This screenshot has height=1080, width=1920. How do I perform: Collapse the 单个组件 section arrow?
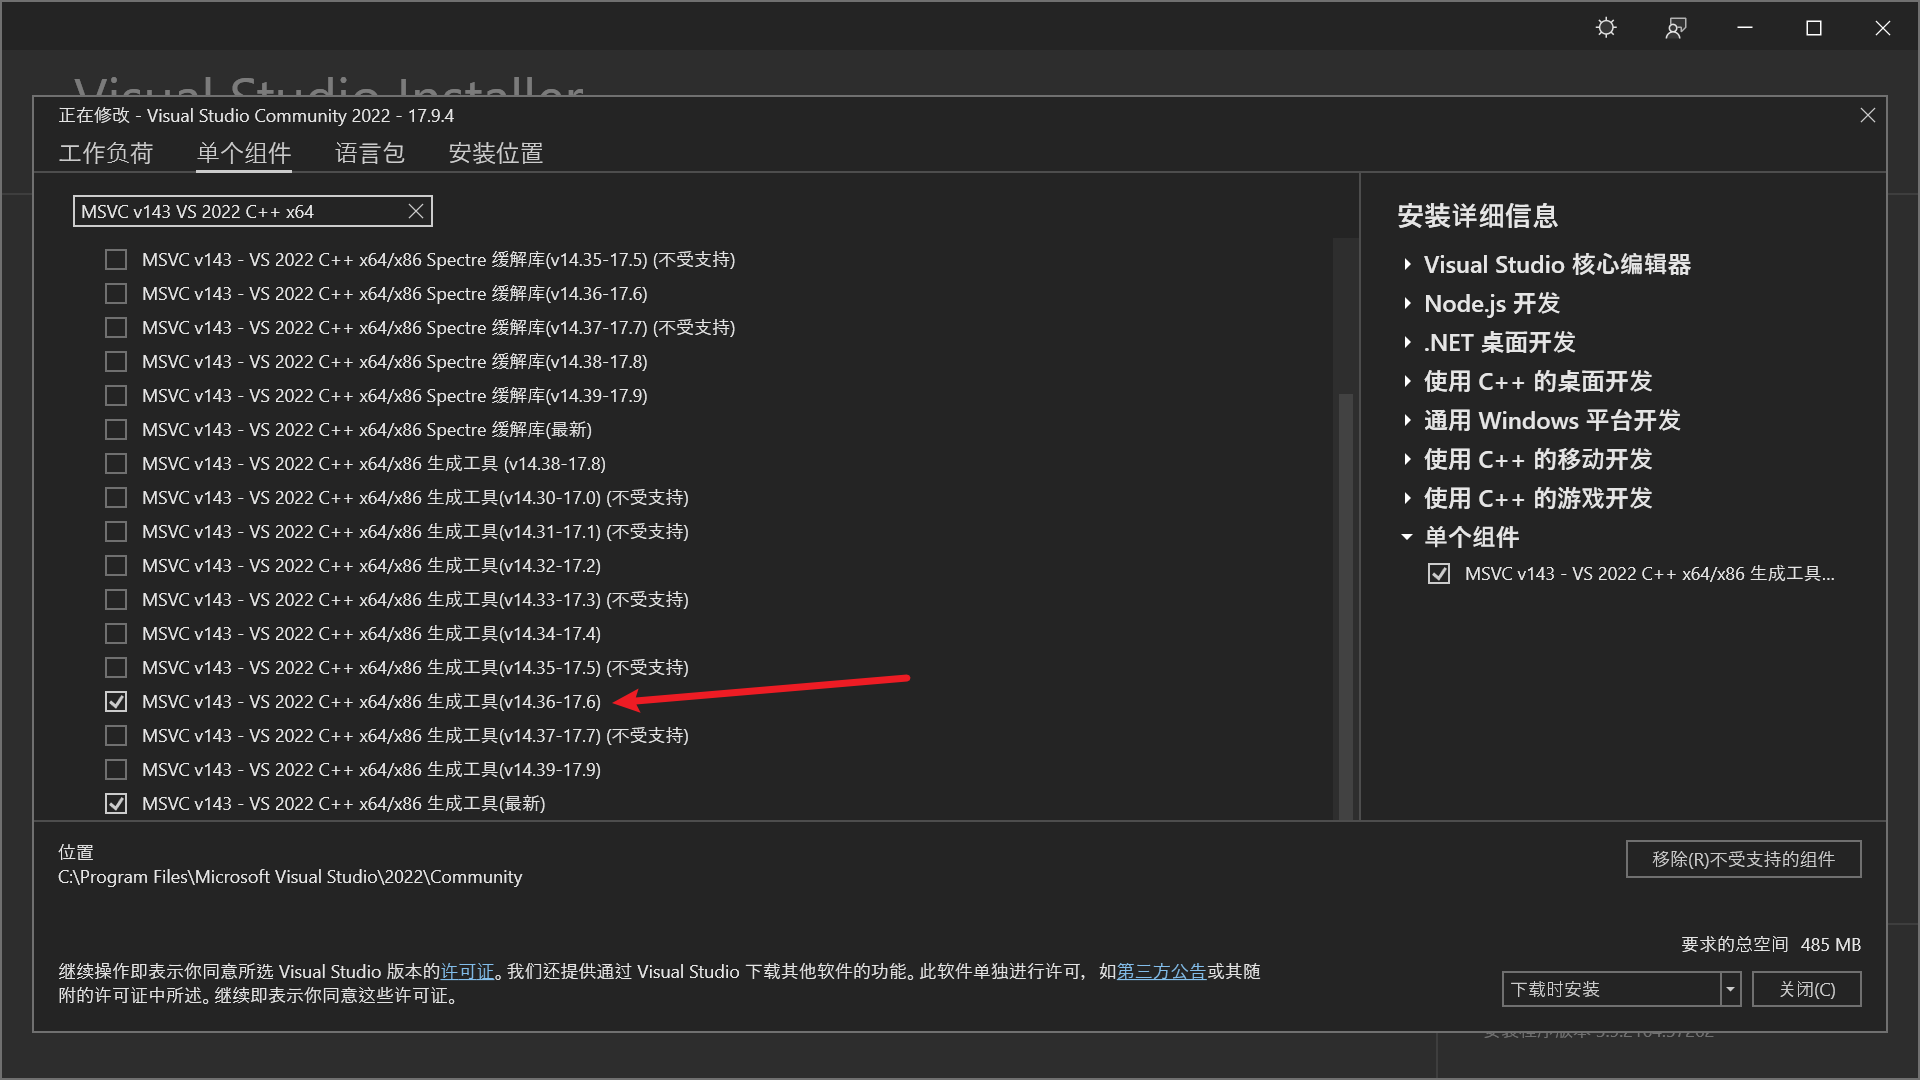point(1407,538)
